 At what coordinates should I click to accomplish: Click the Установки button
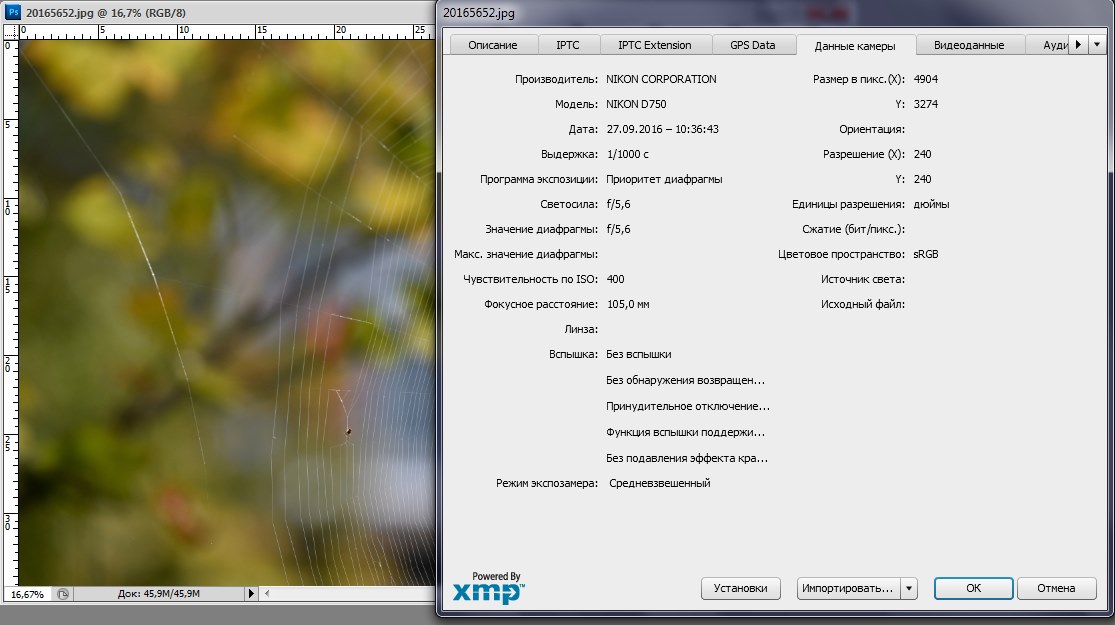740,588
